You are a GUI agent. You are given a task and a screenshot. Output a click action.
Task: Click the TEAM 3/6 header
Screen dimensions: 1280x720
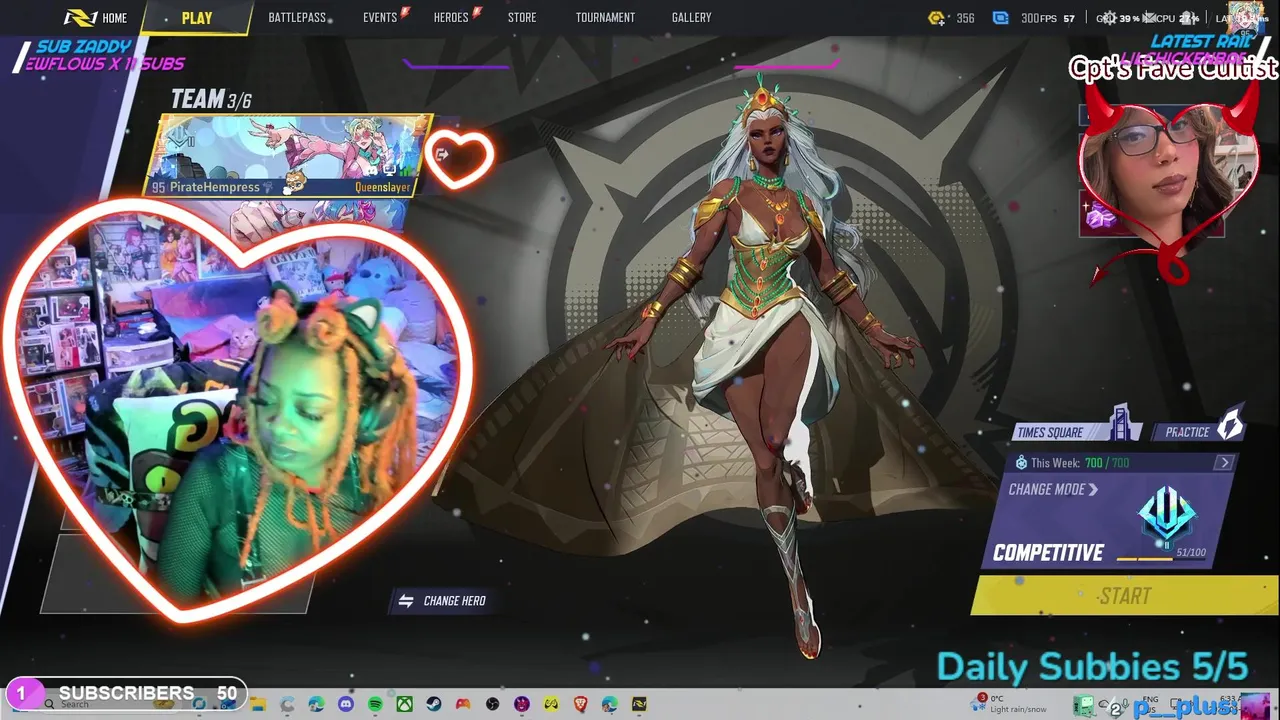click(210, 99)
